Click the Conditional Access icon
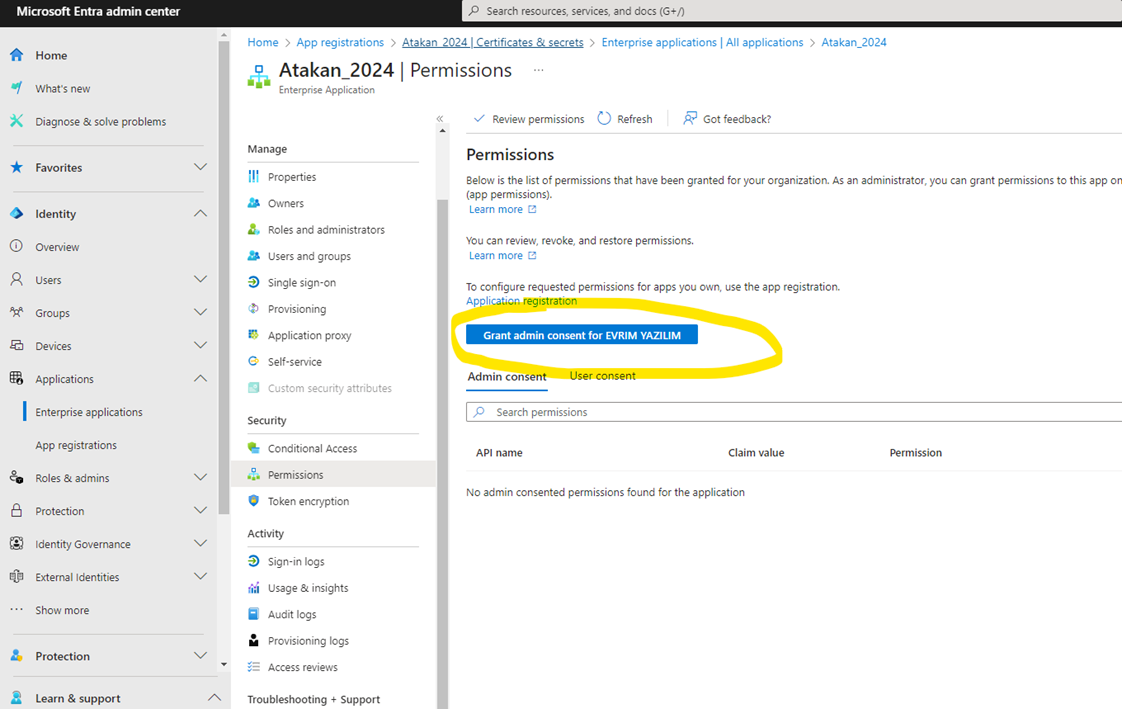This screenshot has width=1122, height=709. (253, 448)
